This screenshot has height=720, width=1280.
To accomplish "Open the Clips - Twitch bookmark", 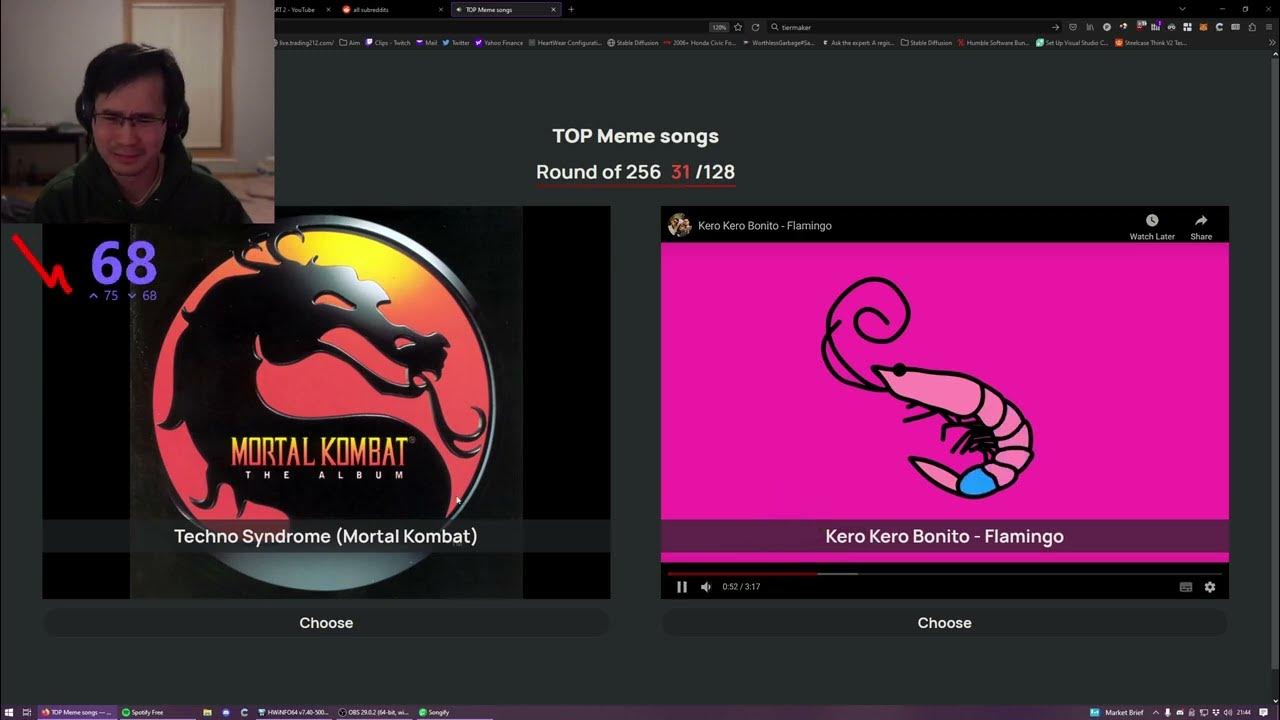I will pyautogui.click(x=388, y=43).
